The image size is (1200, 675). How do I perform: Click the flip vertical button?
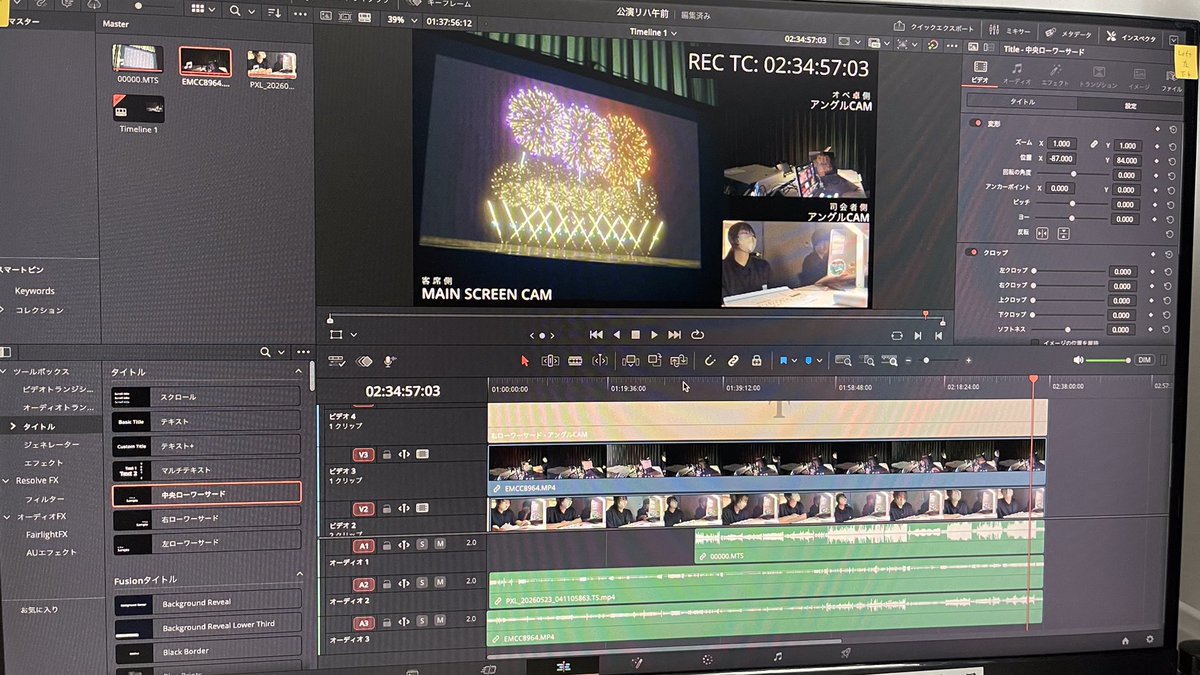click(1064, 233)
